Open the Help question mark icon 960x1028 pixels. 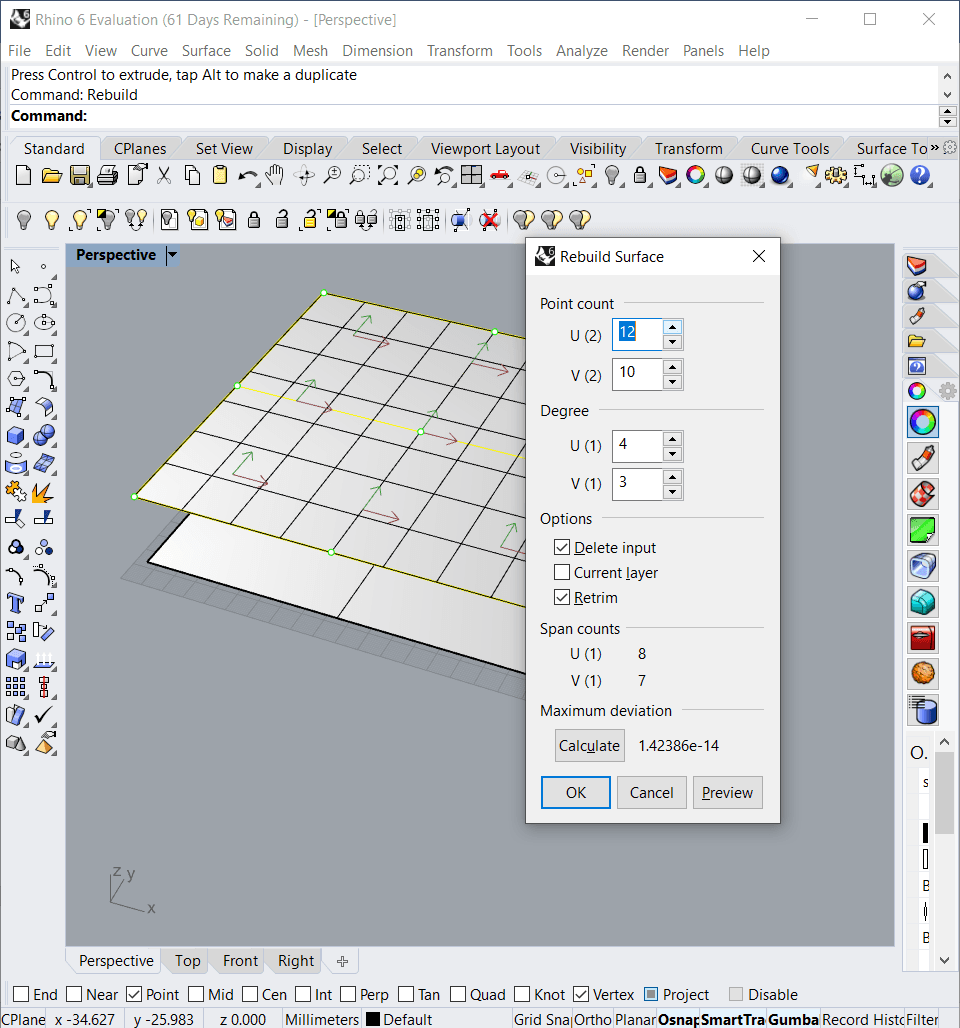[920, 176]
